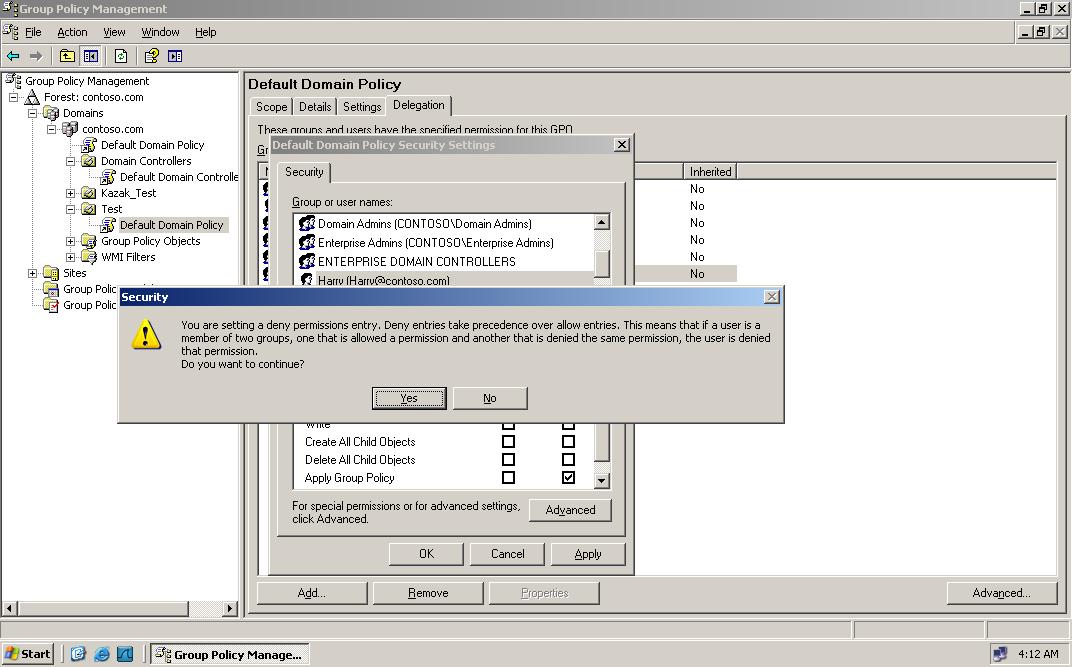This screenshot has width=1072, height=667.
Task: Check Deny for Create All Child Objects
Action: pos(568,441)
